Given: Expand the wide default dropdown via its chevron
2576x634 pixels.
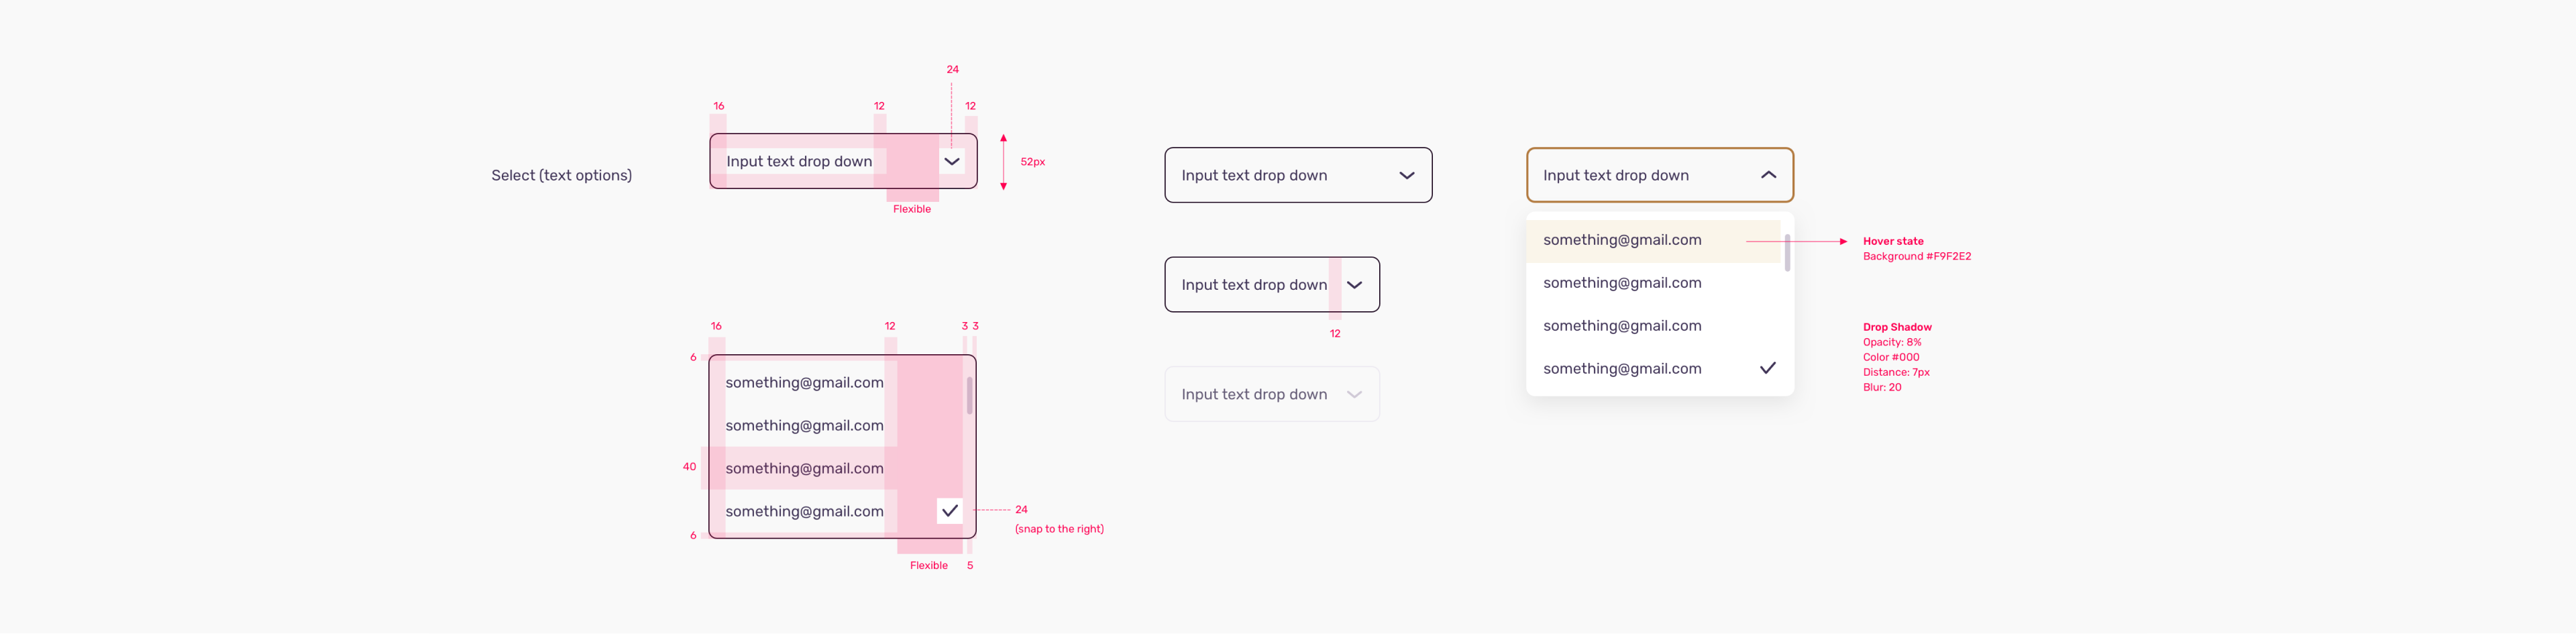Looking at the screenshot, I should [1406, 176].
